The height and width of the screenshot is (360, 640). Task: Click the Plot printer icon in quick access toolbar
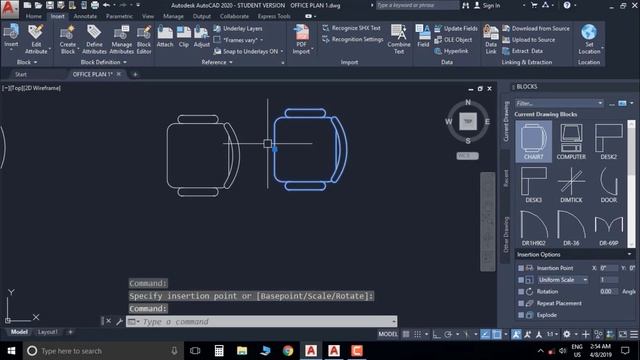94,5
